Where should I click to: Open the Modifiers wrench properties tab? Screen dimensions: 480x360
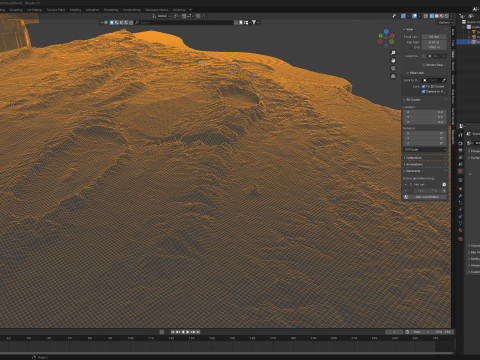click(460, 196)
